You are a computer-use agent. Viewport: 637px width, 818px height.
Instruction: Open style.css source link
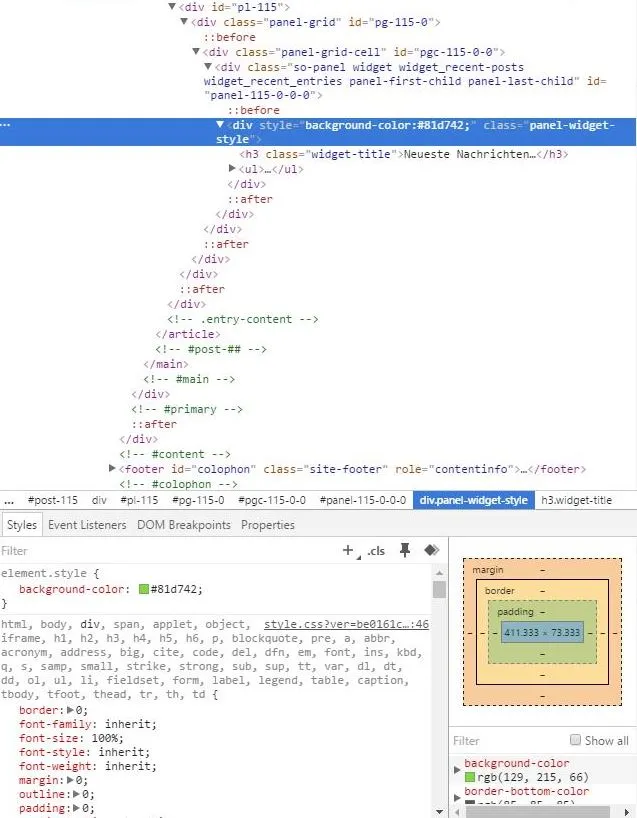(346, 624)
